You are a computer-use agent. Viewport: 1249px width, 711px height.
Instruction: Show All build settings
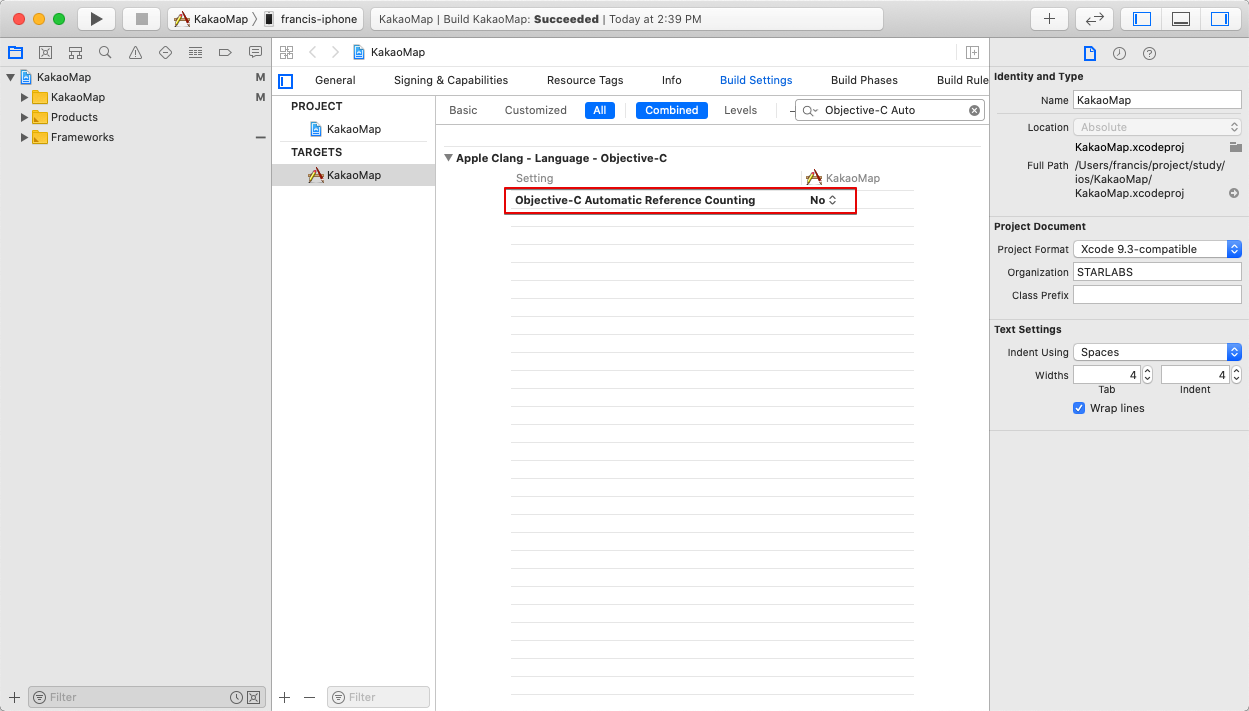(599, 110)
